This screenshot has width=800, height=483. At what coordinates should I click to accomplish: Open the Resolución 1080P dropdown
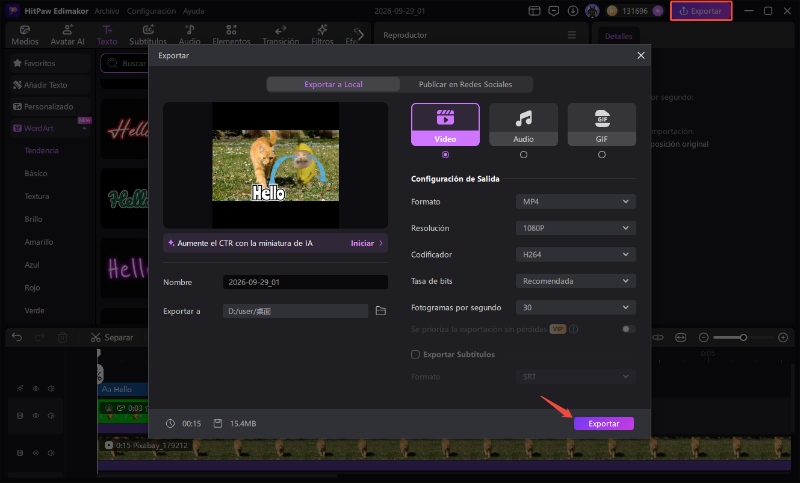coord(576,228)
